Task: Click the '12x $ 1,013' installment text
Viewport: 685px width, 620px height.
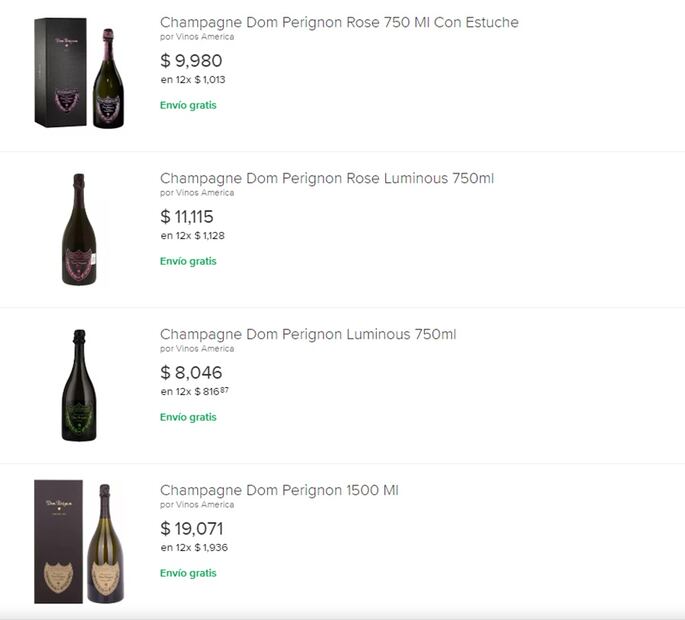Action: click(x=200, y=80)
